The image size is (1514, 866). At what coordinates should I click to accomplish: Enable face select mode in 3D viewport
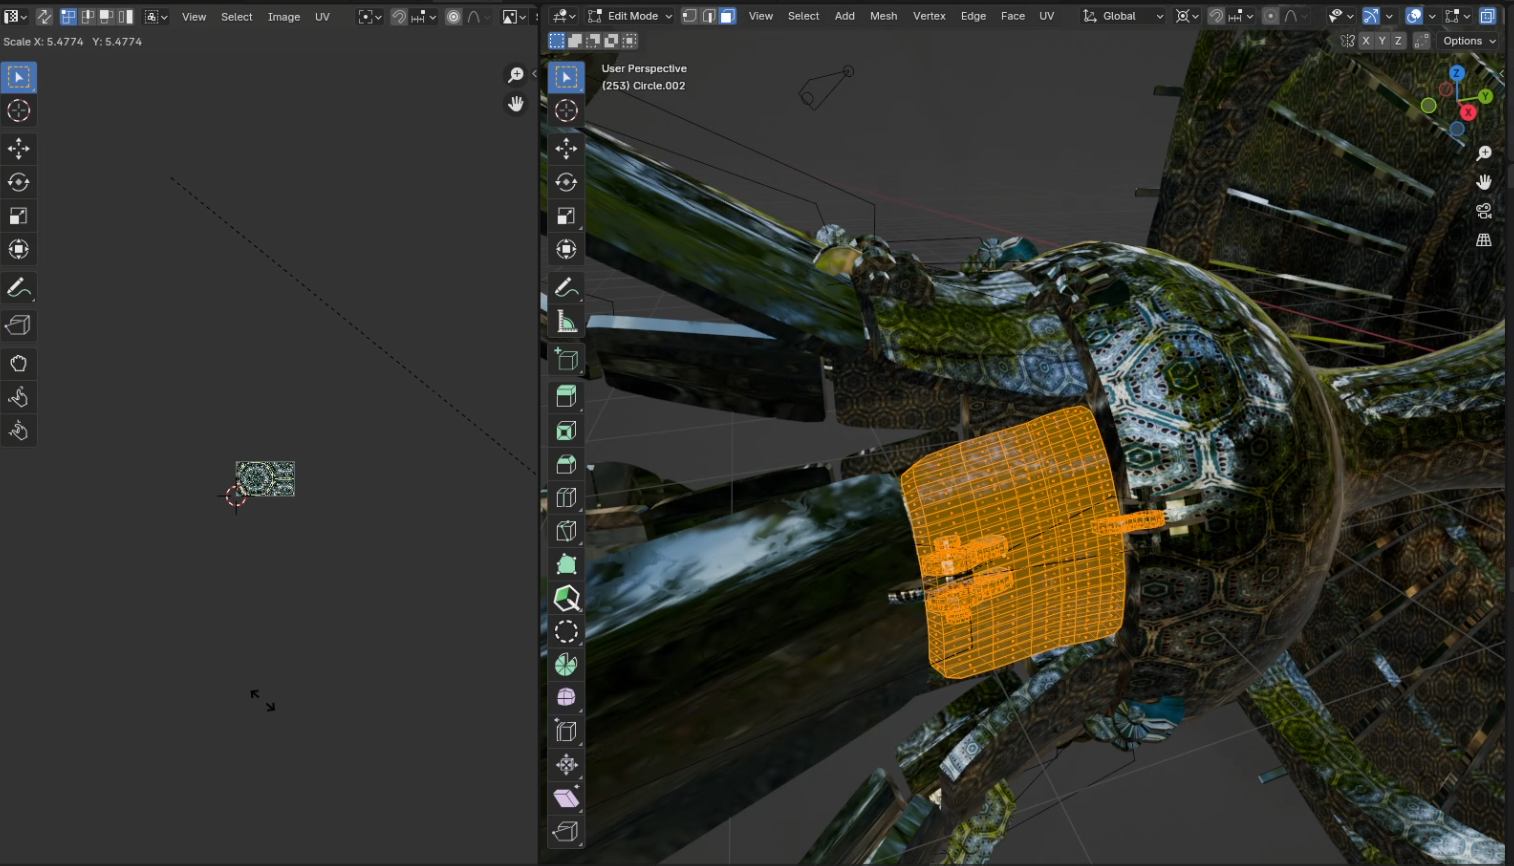pyautogui.click(x=727, y=16)
